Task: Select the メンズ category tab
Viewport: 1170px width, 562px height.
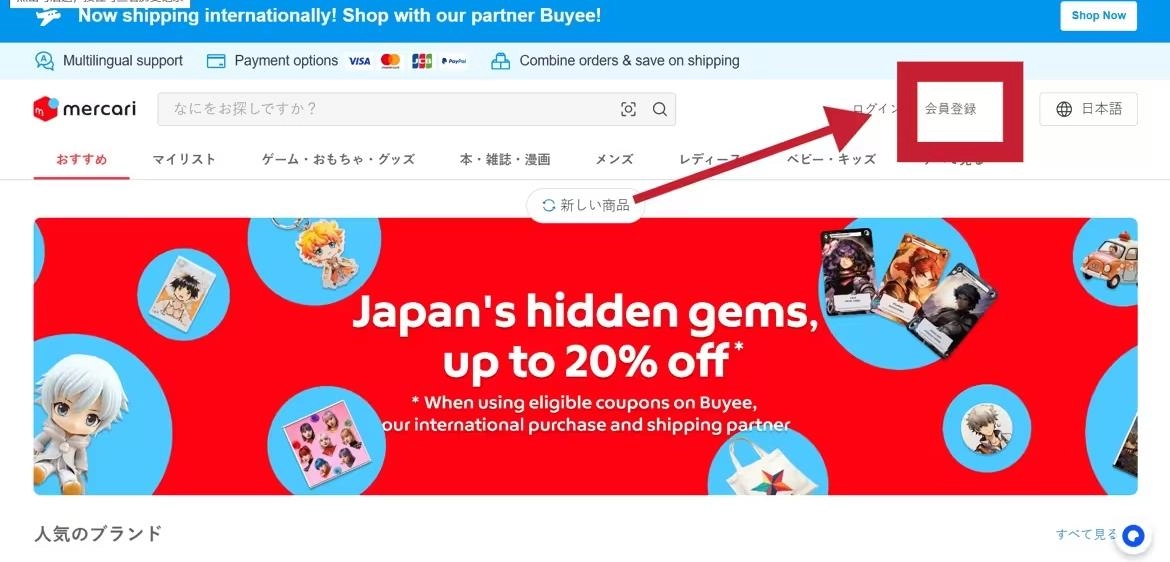Action: 614,159
